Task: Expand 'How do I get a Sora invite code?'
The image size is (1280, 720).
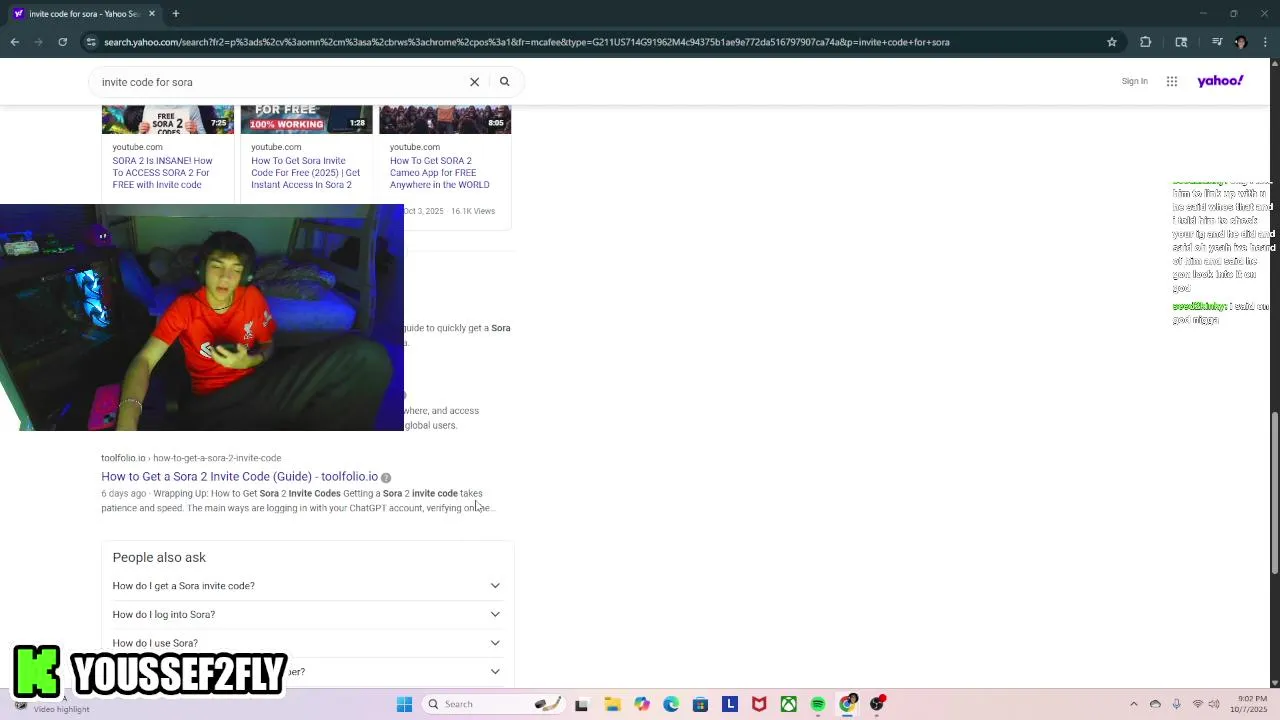Action: [306, 586]
